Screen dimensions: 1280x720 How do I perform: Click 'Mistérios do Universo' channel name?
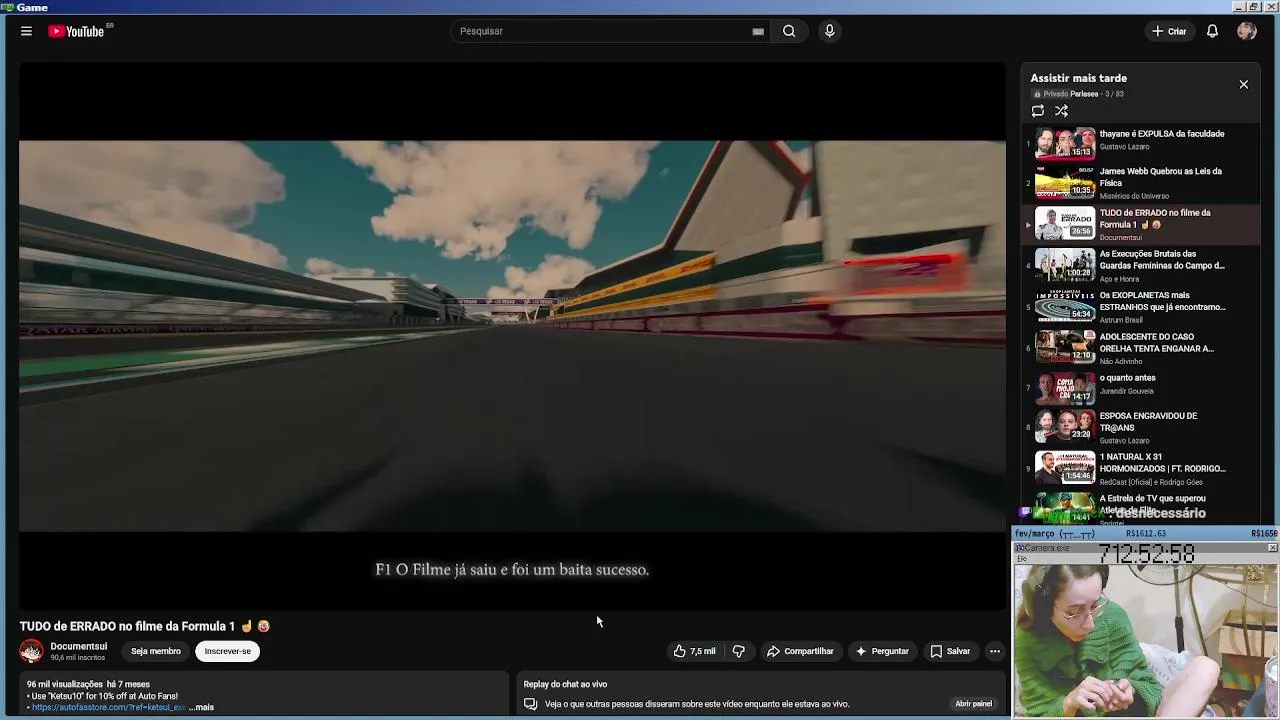[1134, 196]
